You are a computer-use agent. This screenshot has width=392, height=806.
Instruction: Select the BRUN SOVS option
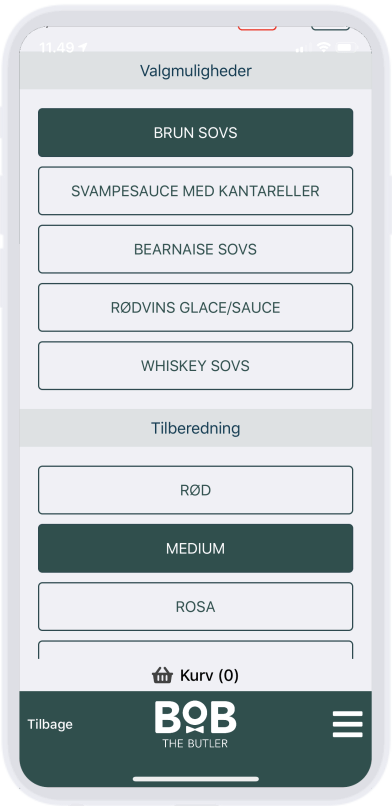pyautogui.click(x=195, y=133)
